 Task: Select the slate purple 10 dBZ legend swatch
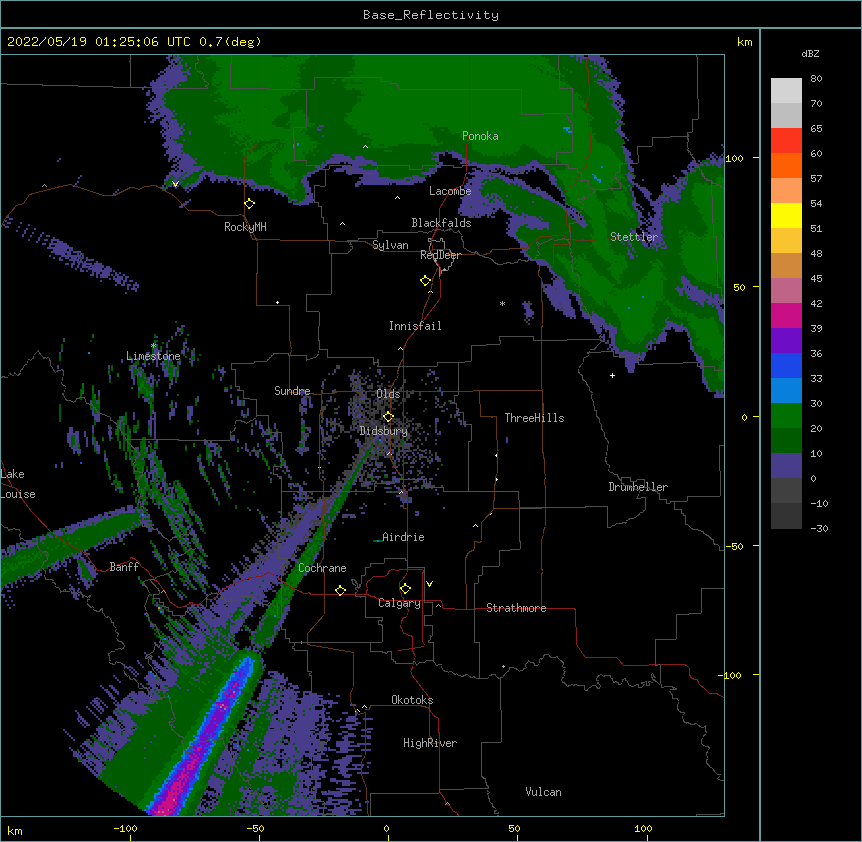tap(786, 466)
